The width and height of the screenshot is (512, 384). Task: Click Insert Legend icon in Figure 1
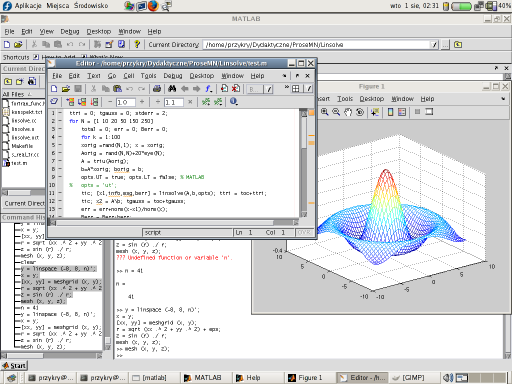(x=402, y=112)
